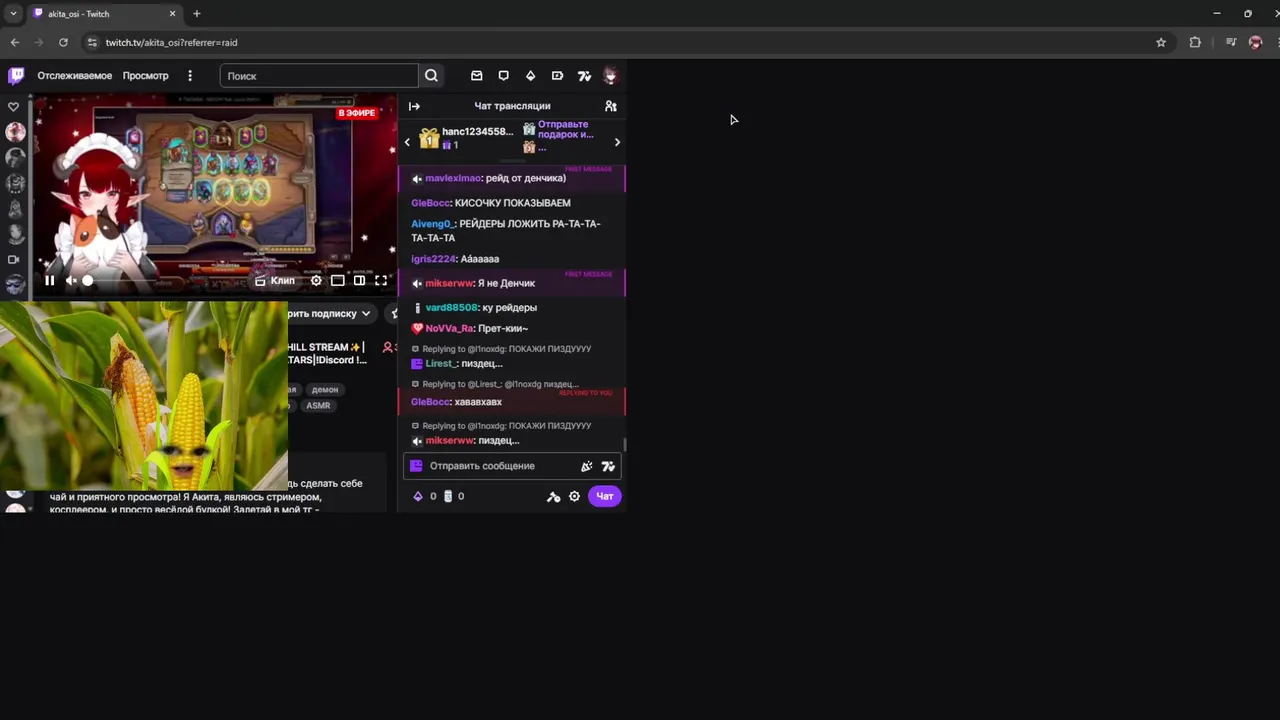
Task: Open NoVVa_Ra user name in chat
Action: (x=449, y=329)
